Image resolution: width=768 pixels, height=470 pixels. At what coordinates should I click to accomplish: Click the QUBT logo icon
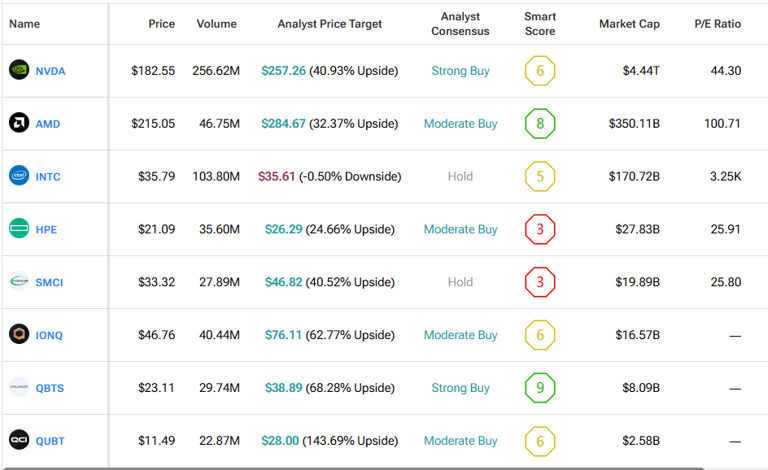coord(19,441)
